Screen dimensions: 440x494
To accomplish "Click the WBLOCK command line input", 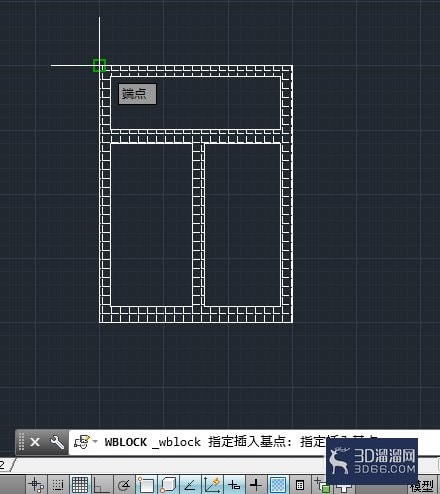I will [x=253, y=442].
